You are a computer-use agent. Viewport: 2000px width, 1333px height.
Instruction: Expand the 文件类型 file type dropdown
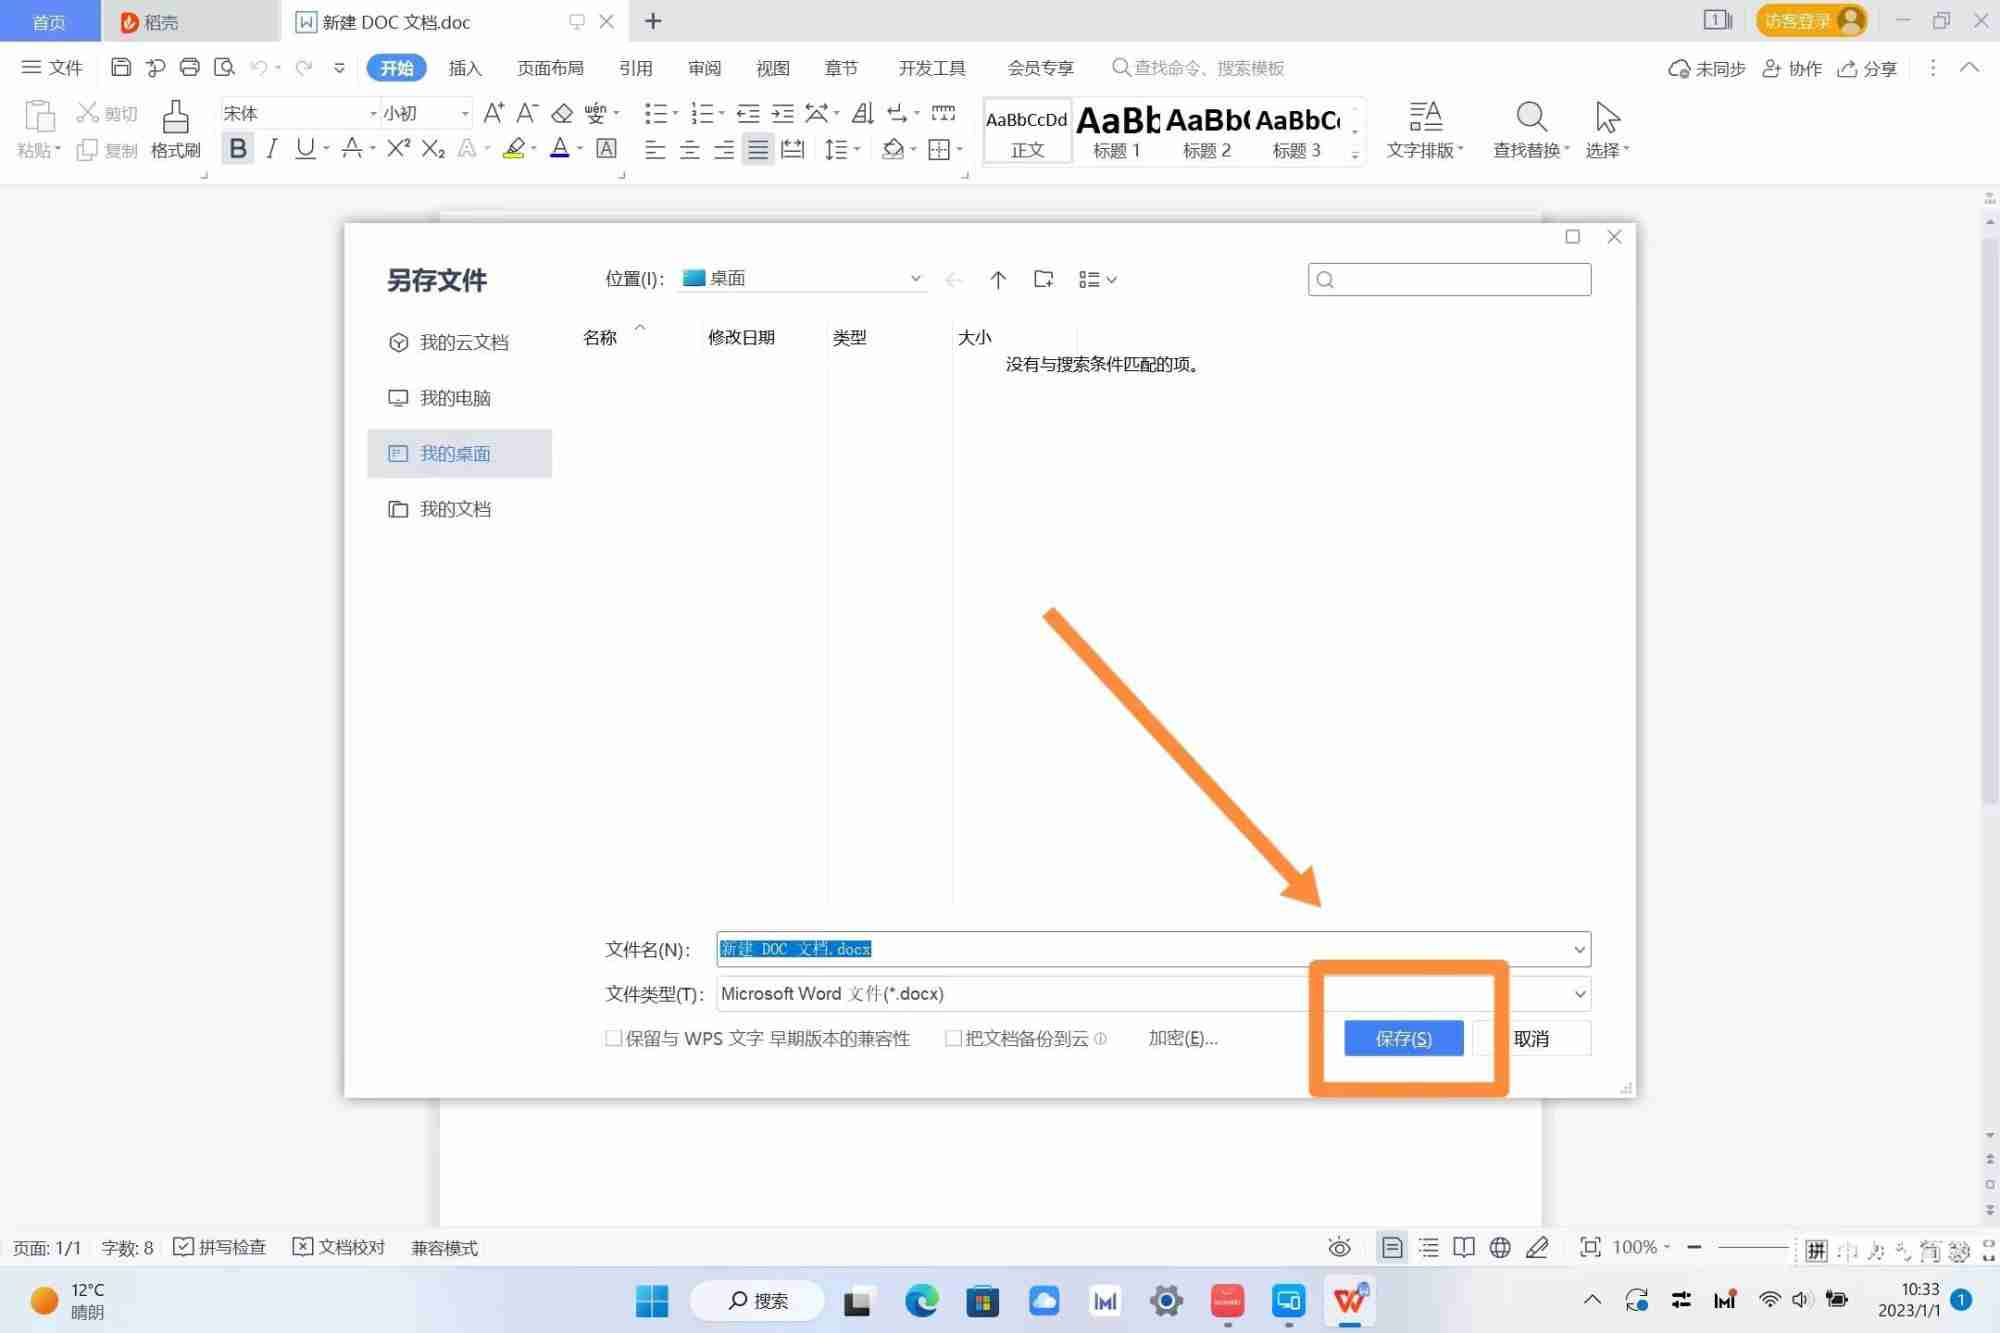[x=1578, y=993]
